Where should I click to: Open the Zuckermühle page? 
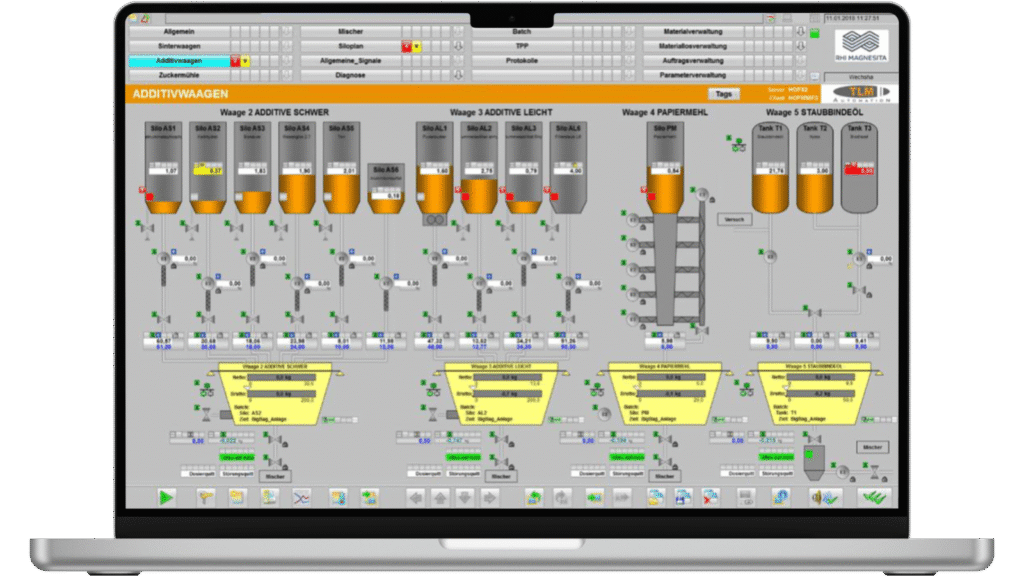click(x=179, y=75)
